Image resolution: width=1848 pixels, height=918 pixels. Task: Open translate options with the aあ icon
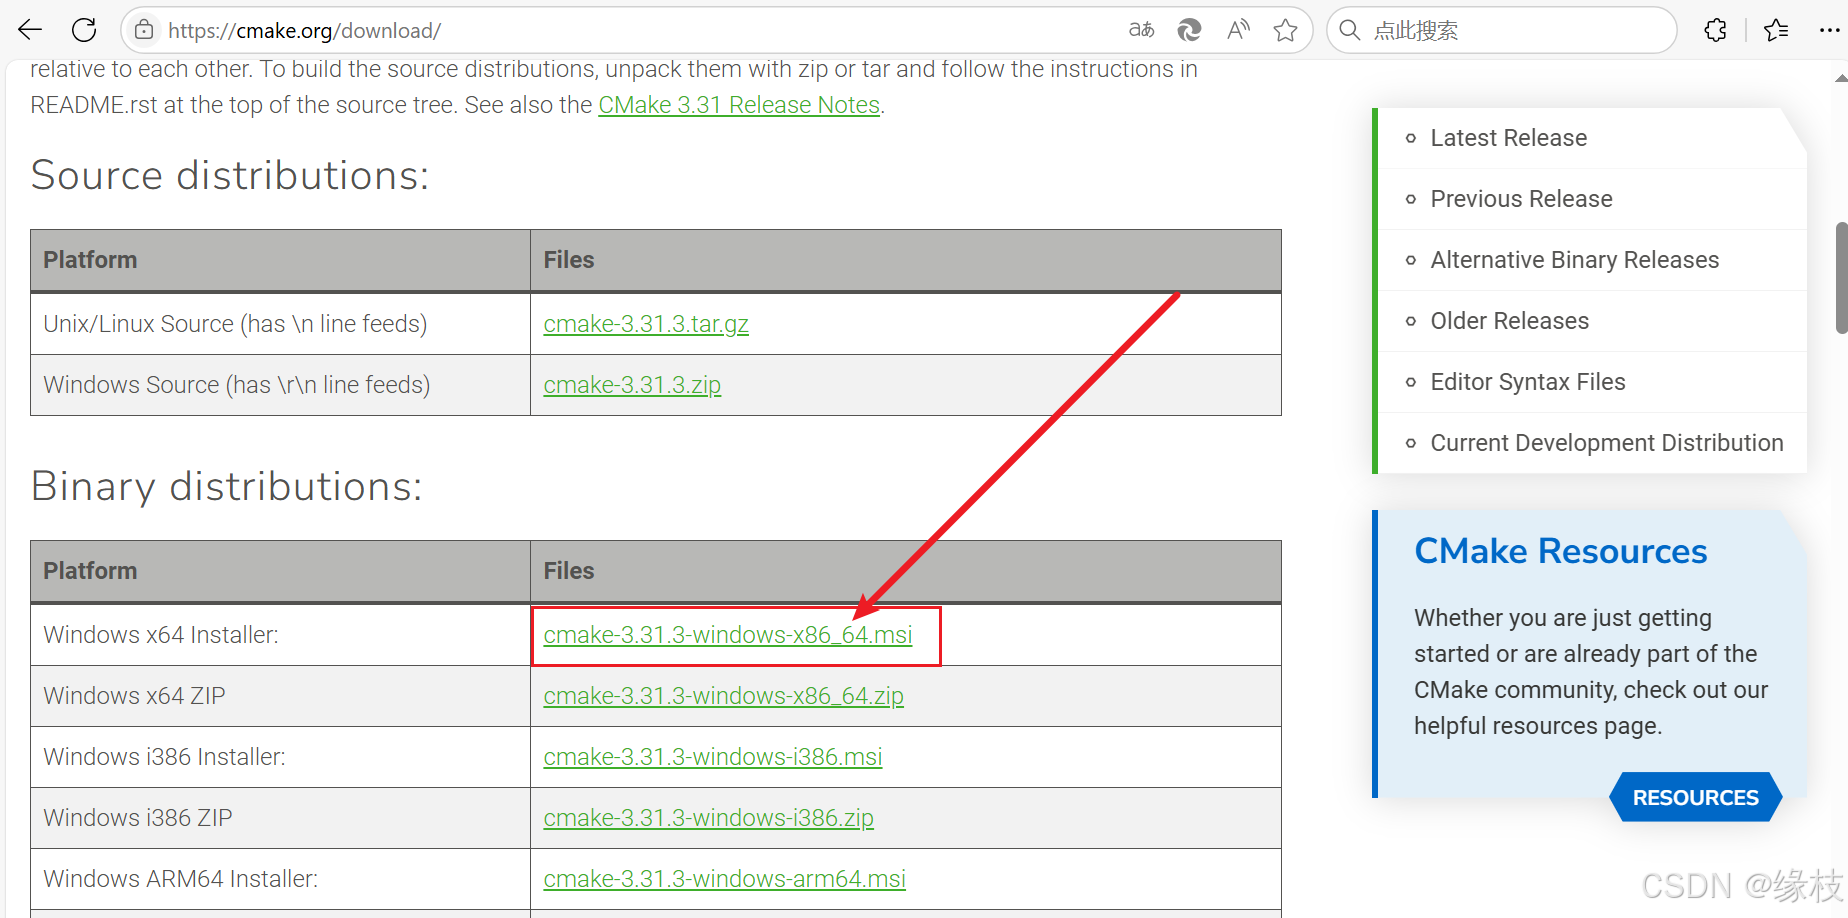point(1140,30)
